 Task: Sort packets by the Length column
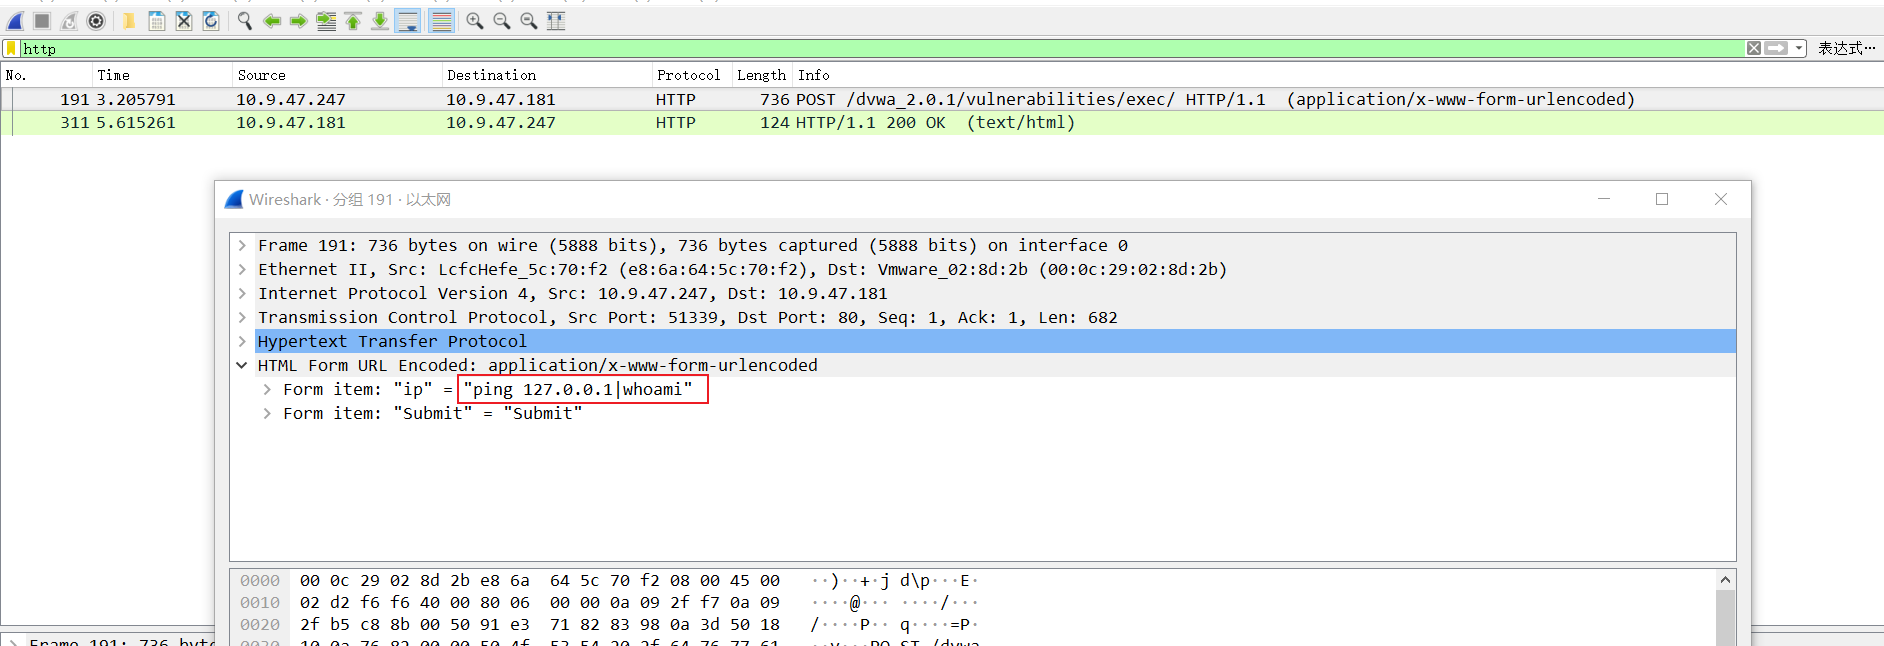762,75
